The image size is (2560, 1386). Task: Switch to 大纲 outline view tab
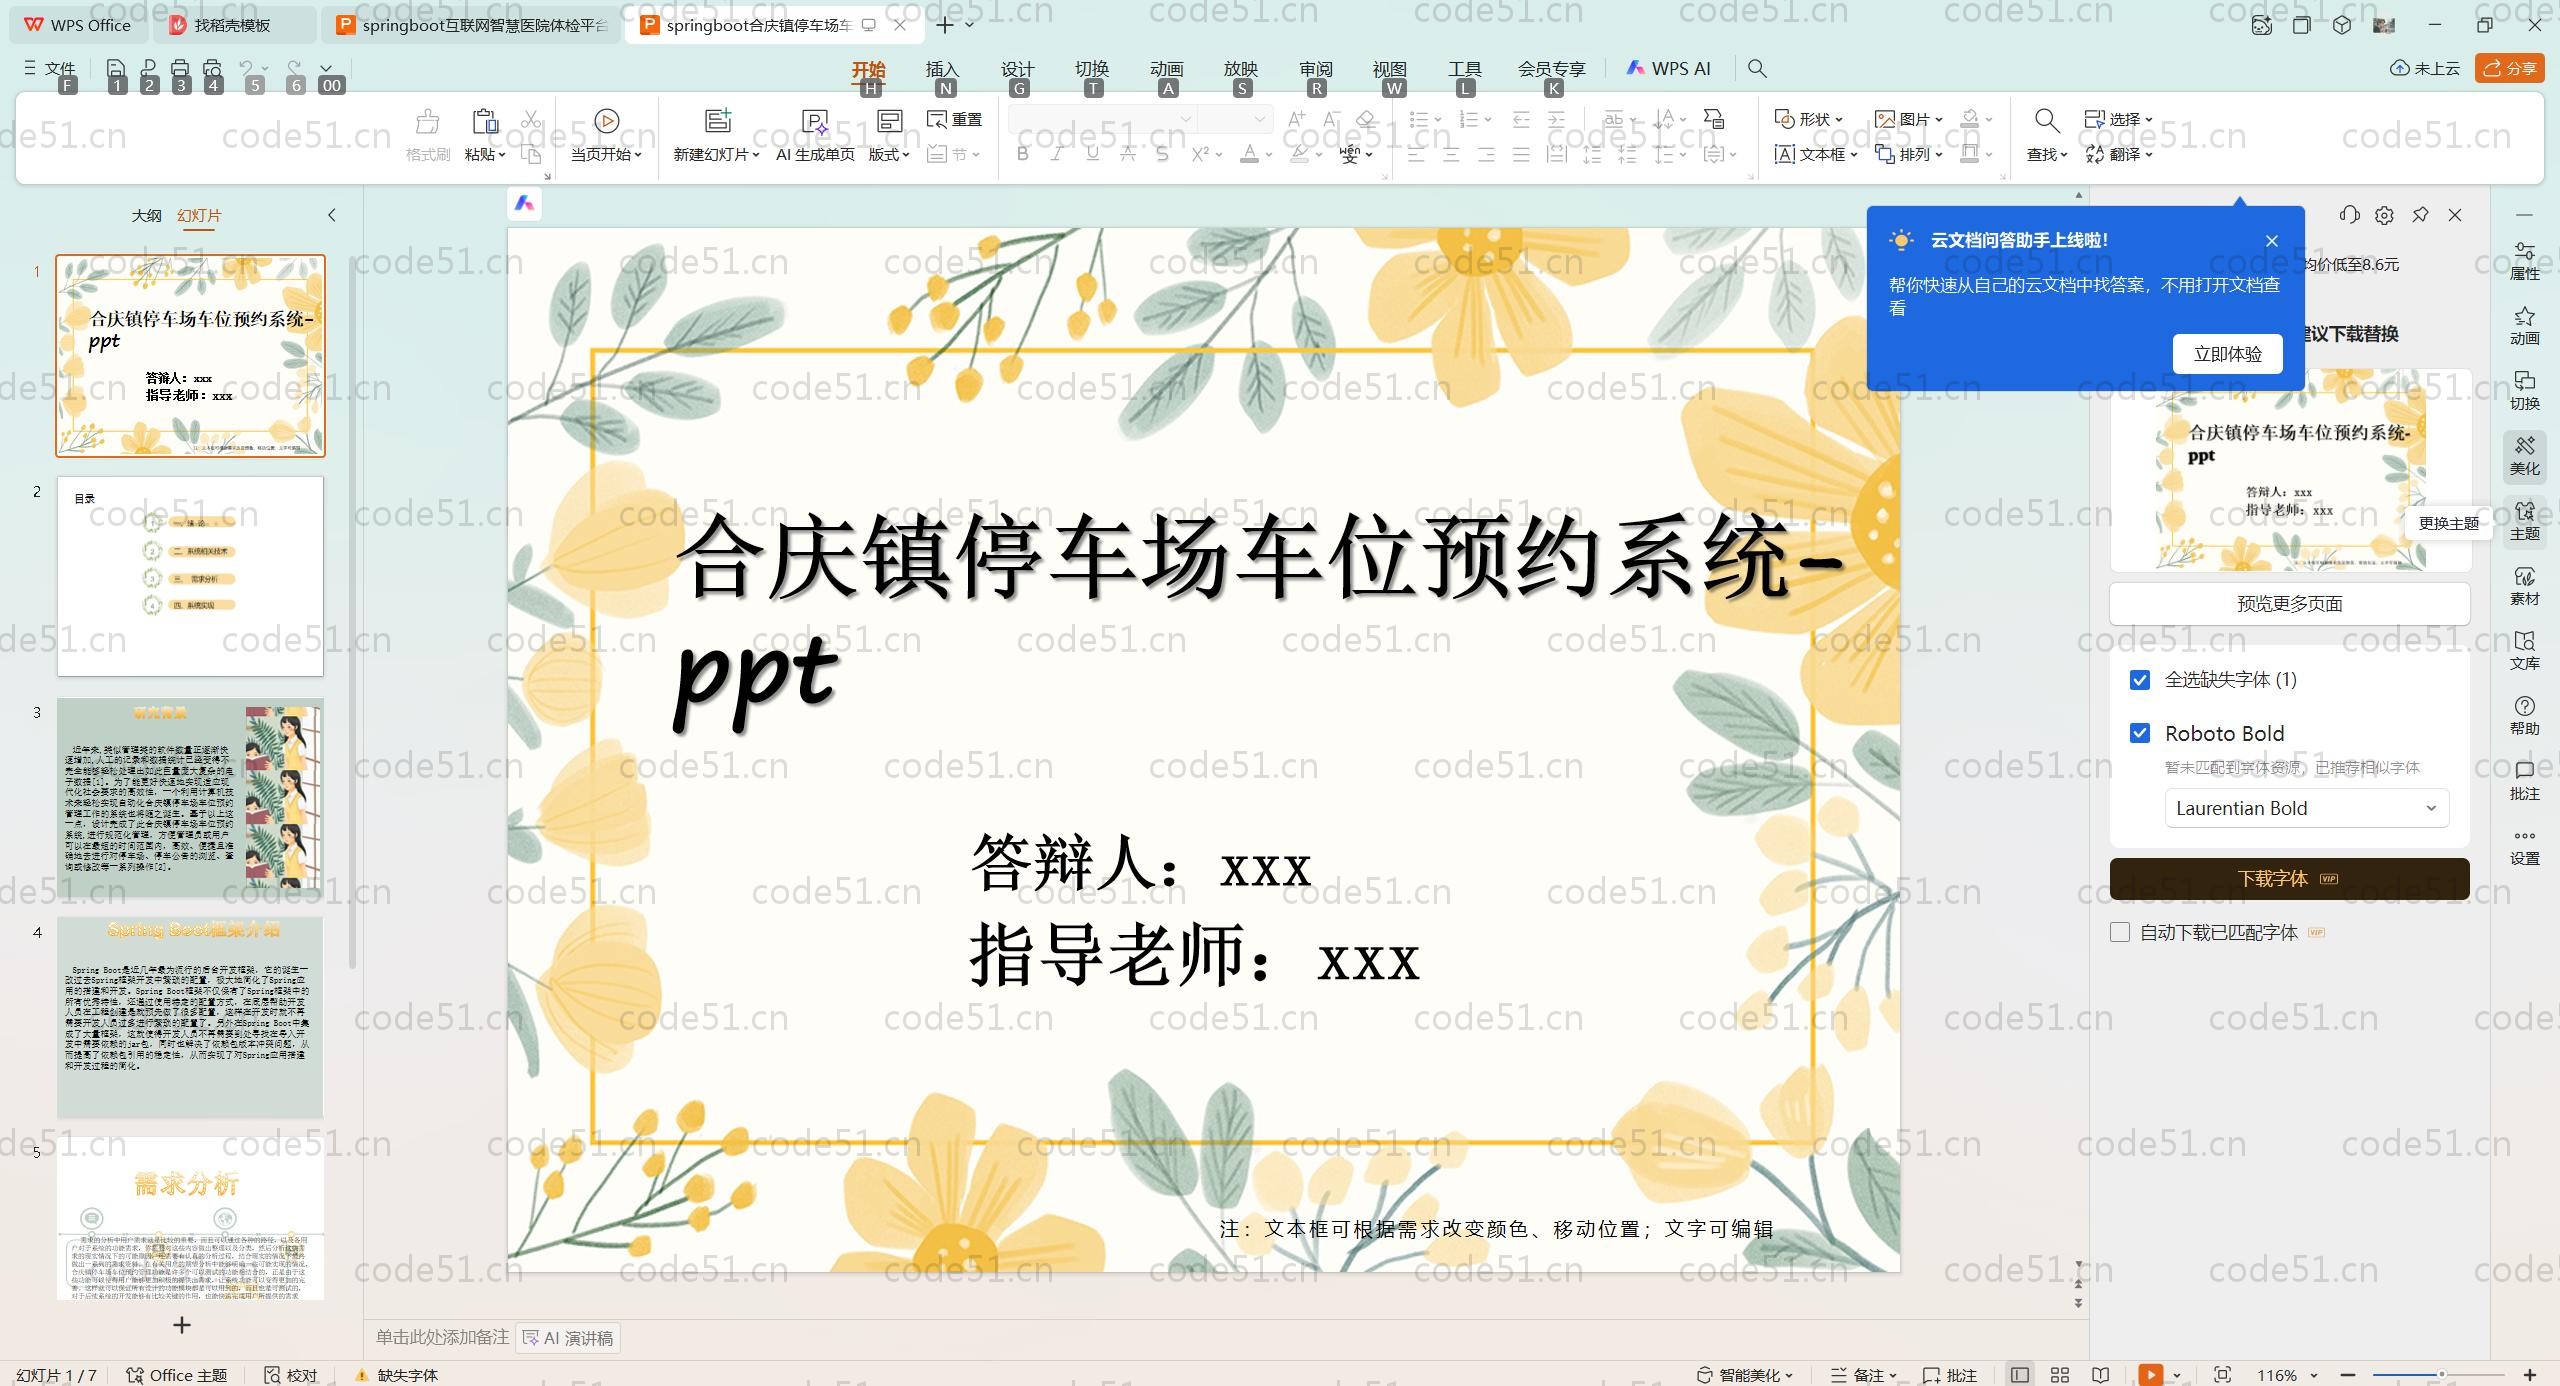click(146, 215)
